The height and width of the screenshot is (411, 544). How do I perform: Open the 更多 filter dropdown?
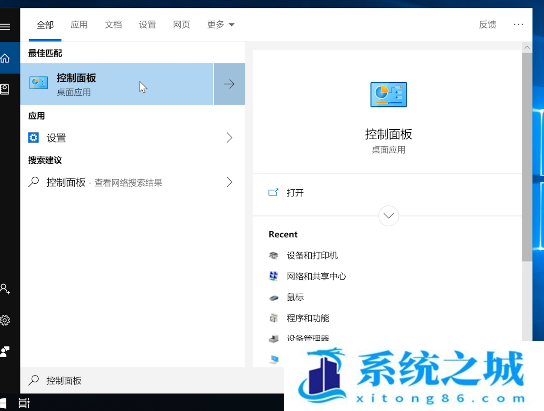pyautogui.click(x=221, y=25)
